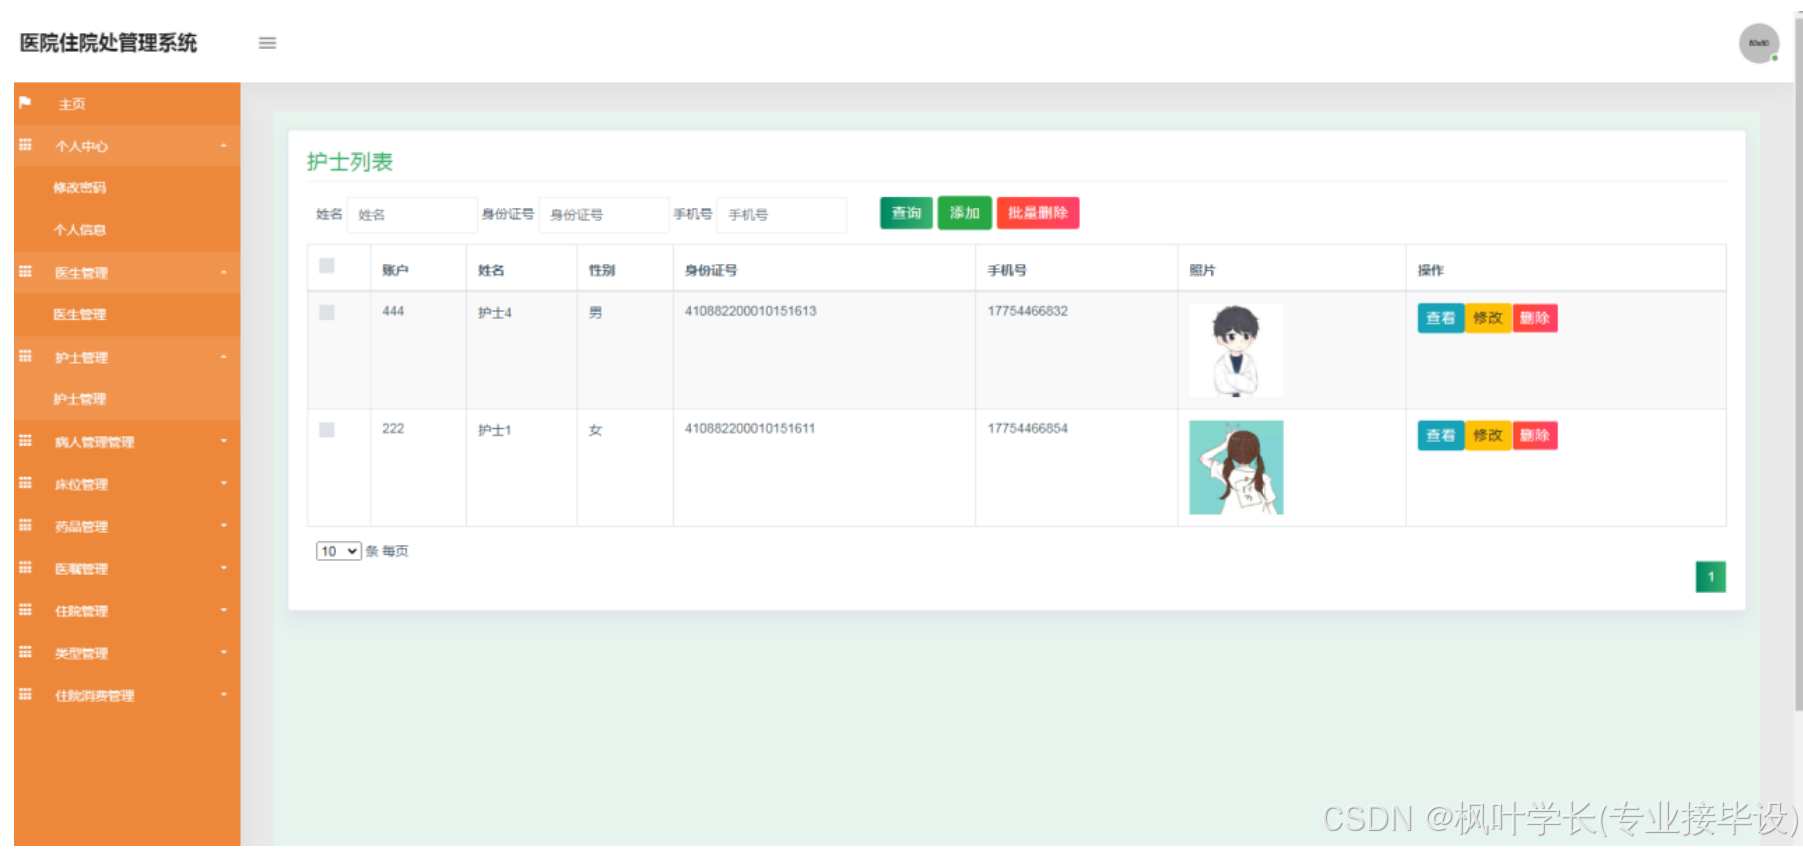This screenshot has width=1803, height=851.
Task: Select the 护士管理 submenu item
Action: pos(79,399)
